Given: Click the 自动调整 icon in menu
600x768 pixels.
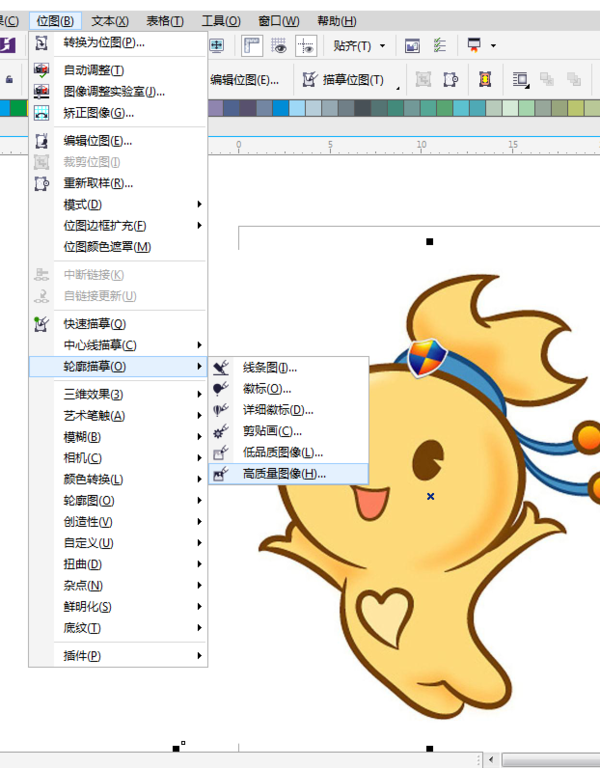Looking at the screenshot, I should pyautogui.click(x=42, y=71).
